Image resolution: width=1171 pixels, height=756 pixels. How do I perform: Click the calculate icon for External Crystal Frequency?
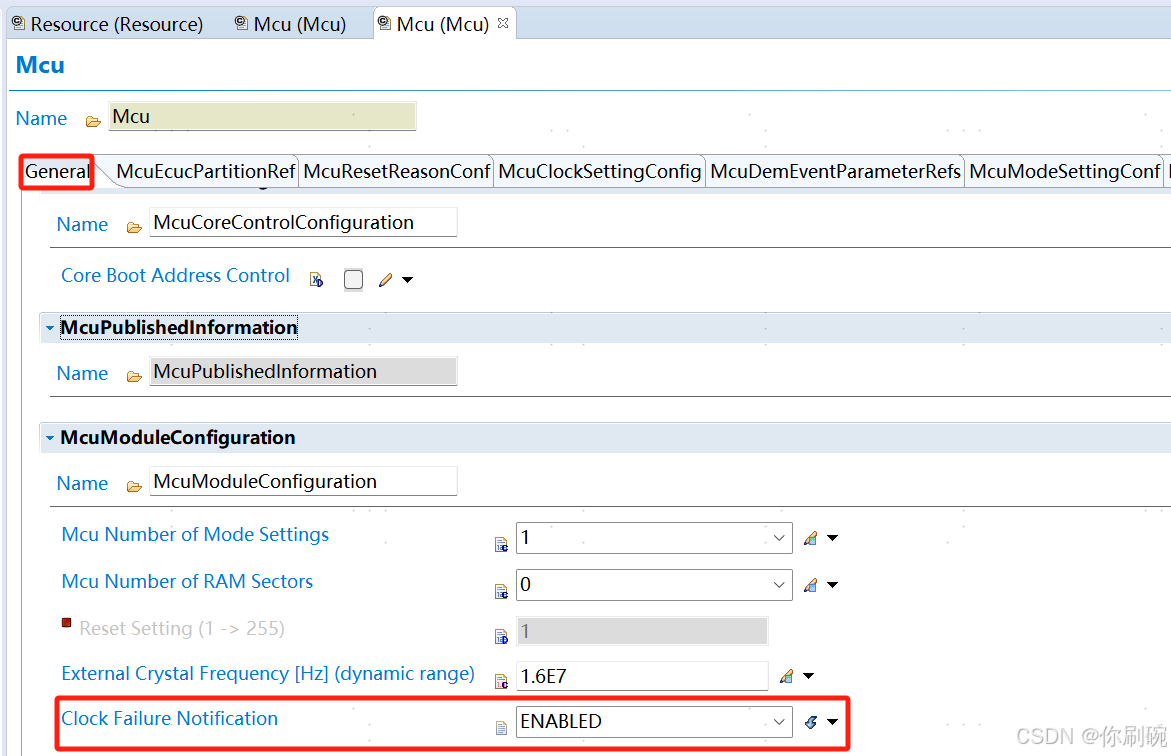(x=786, y=676)
